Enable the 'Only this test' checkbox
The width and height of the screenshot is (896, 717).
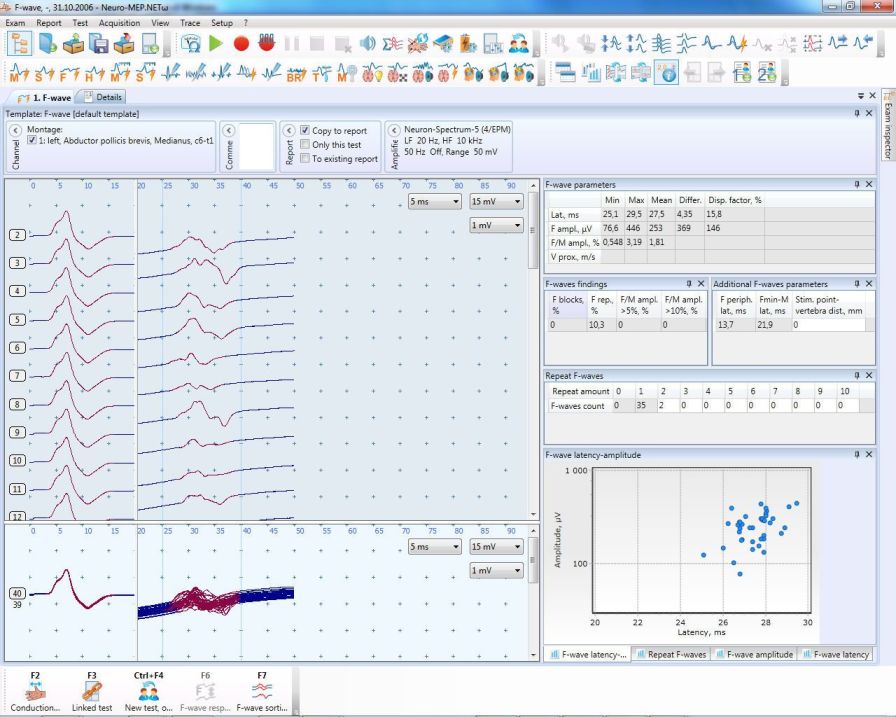tap(306, 145)
